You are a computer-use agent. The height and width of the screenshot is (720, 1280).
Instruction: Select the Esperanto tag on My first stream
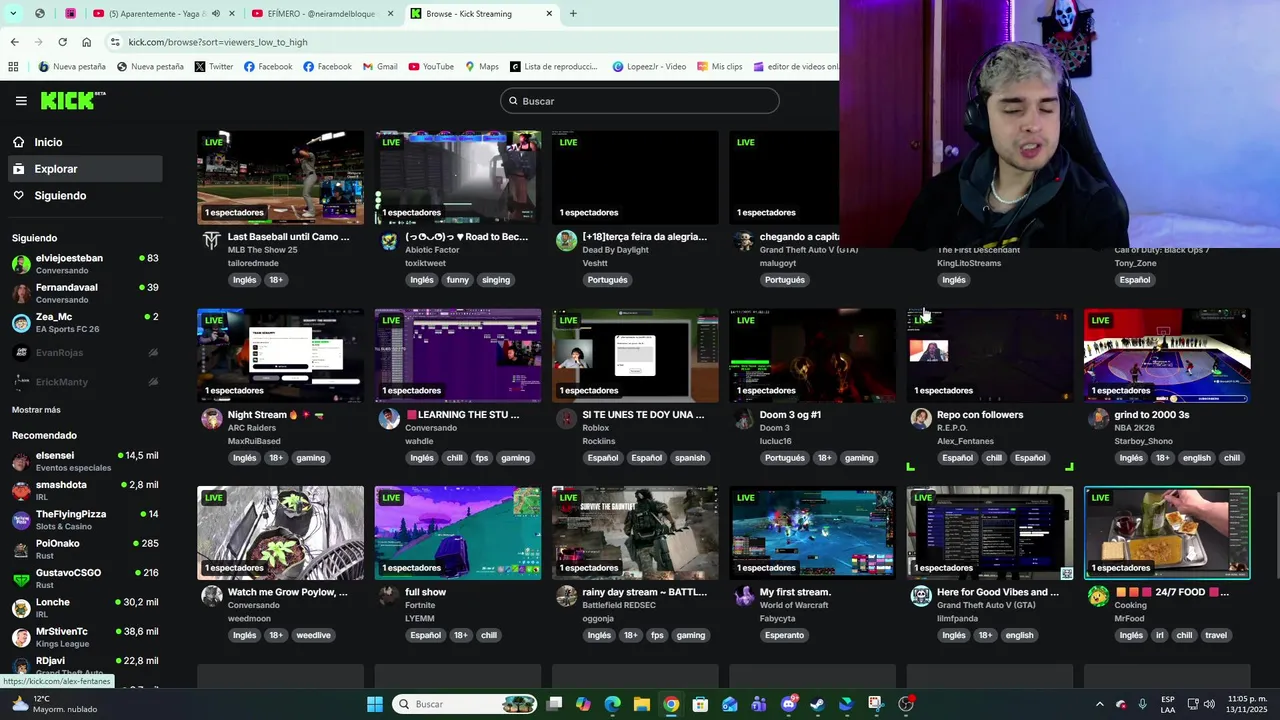pyautogui.click(x=785, y=635)
